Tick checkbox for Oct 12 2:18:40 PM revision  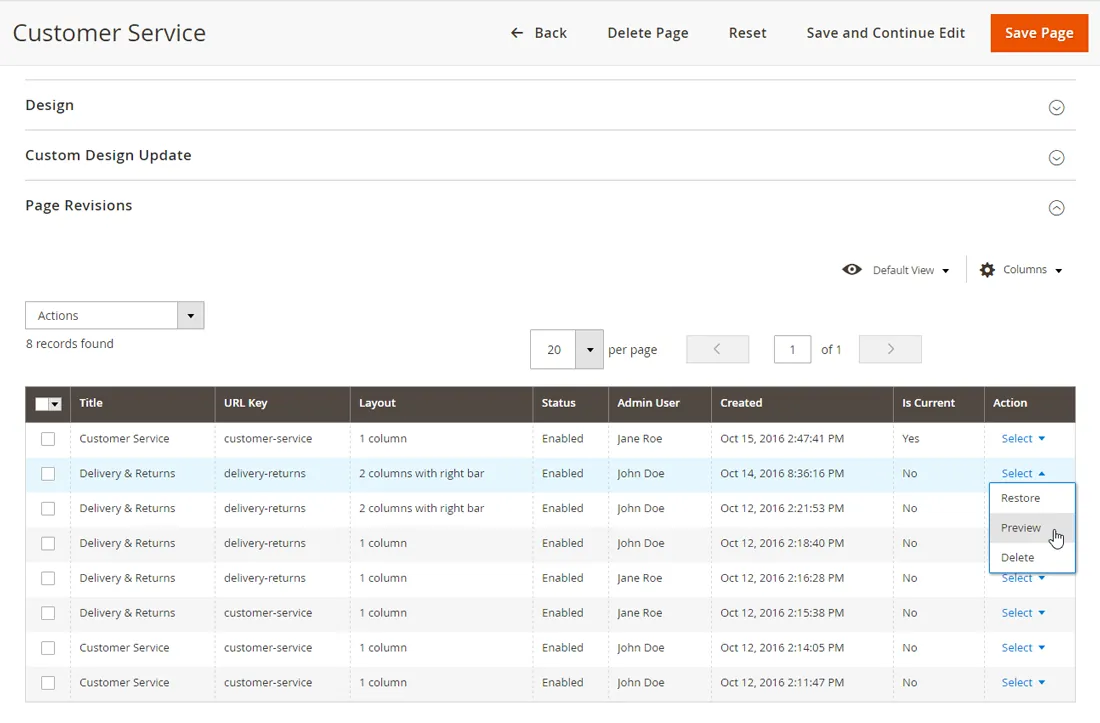48,543
